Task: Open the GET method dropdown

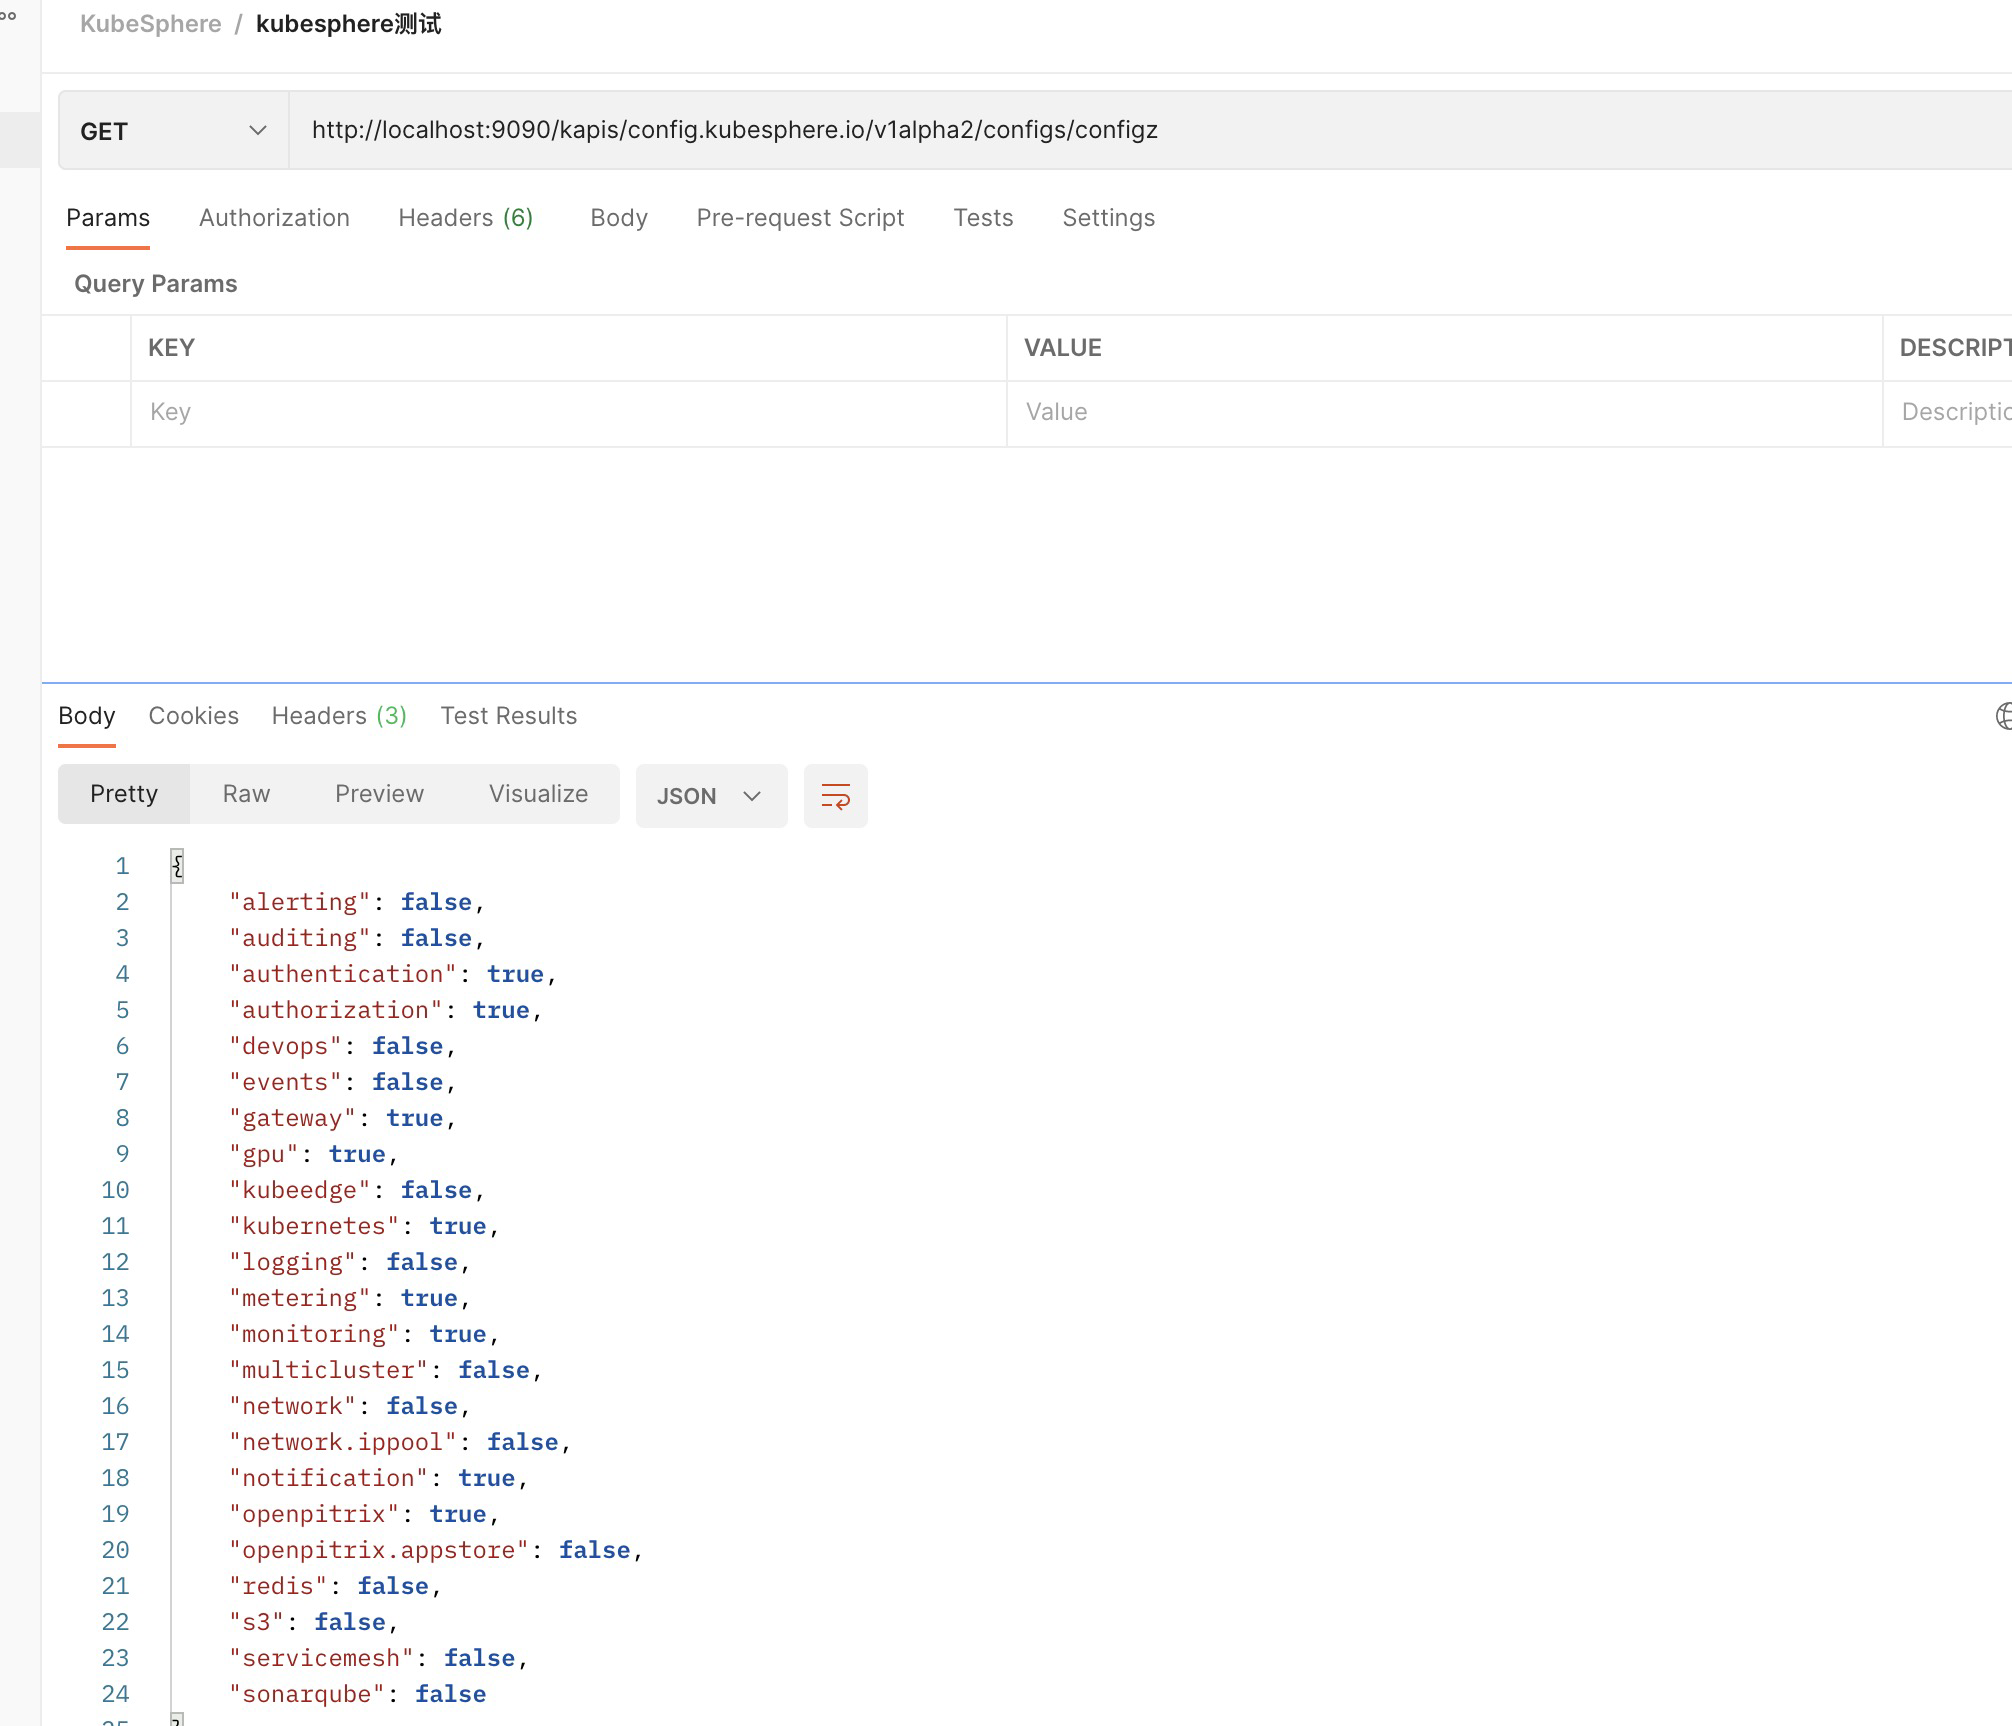Action: (173, 131)
